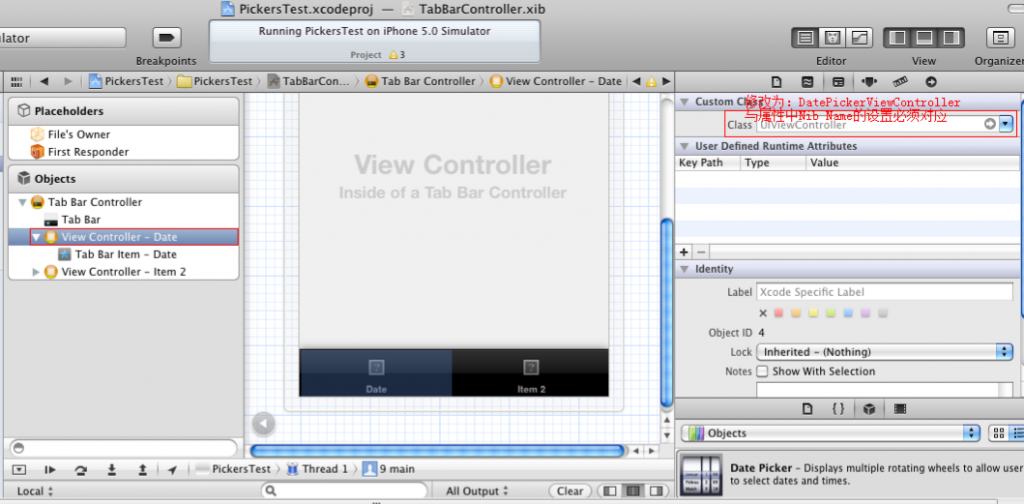
Task: Select Date Picker object in library
Action: (850, 475)
